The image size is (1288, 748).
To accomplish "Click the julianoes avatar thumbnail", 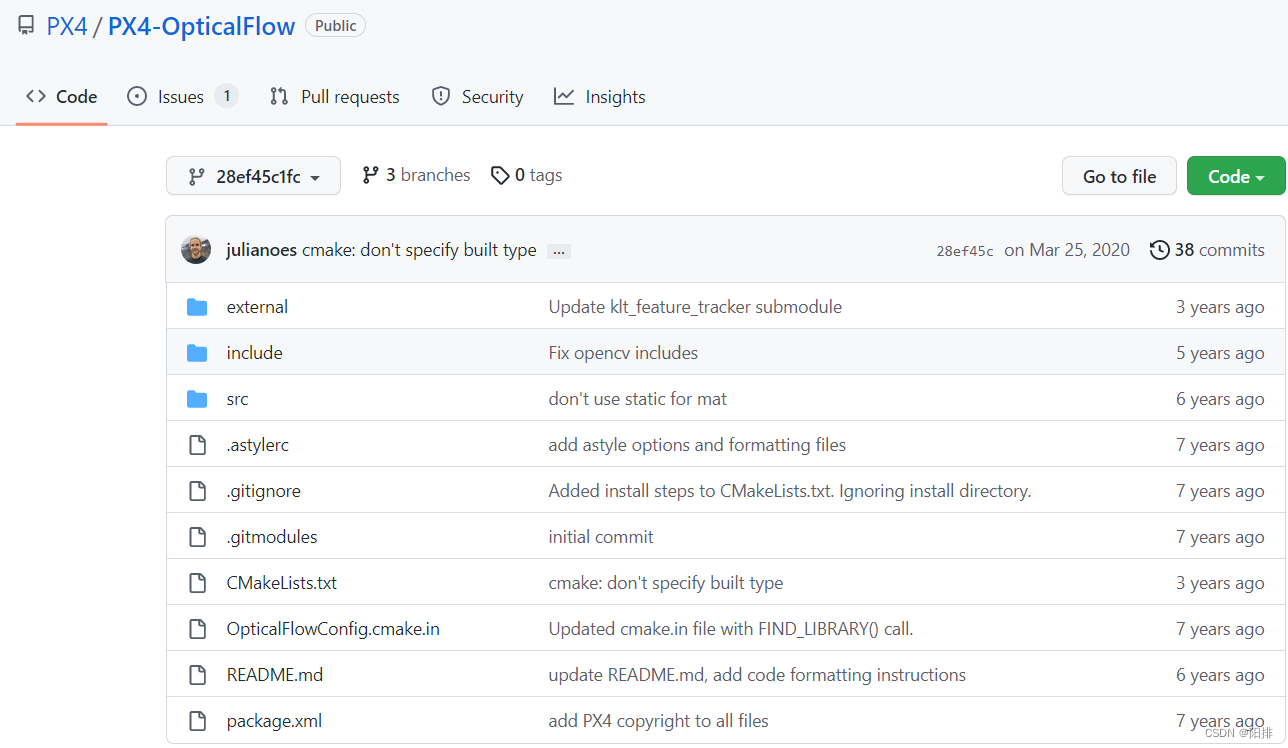I will coord(196,250).
